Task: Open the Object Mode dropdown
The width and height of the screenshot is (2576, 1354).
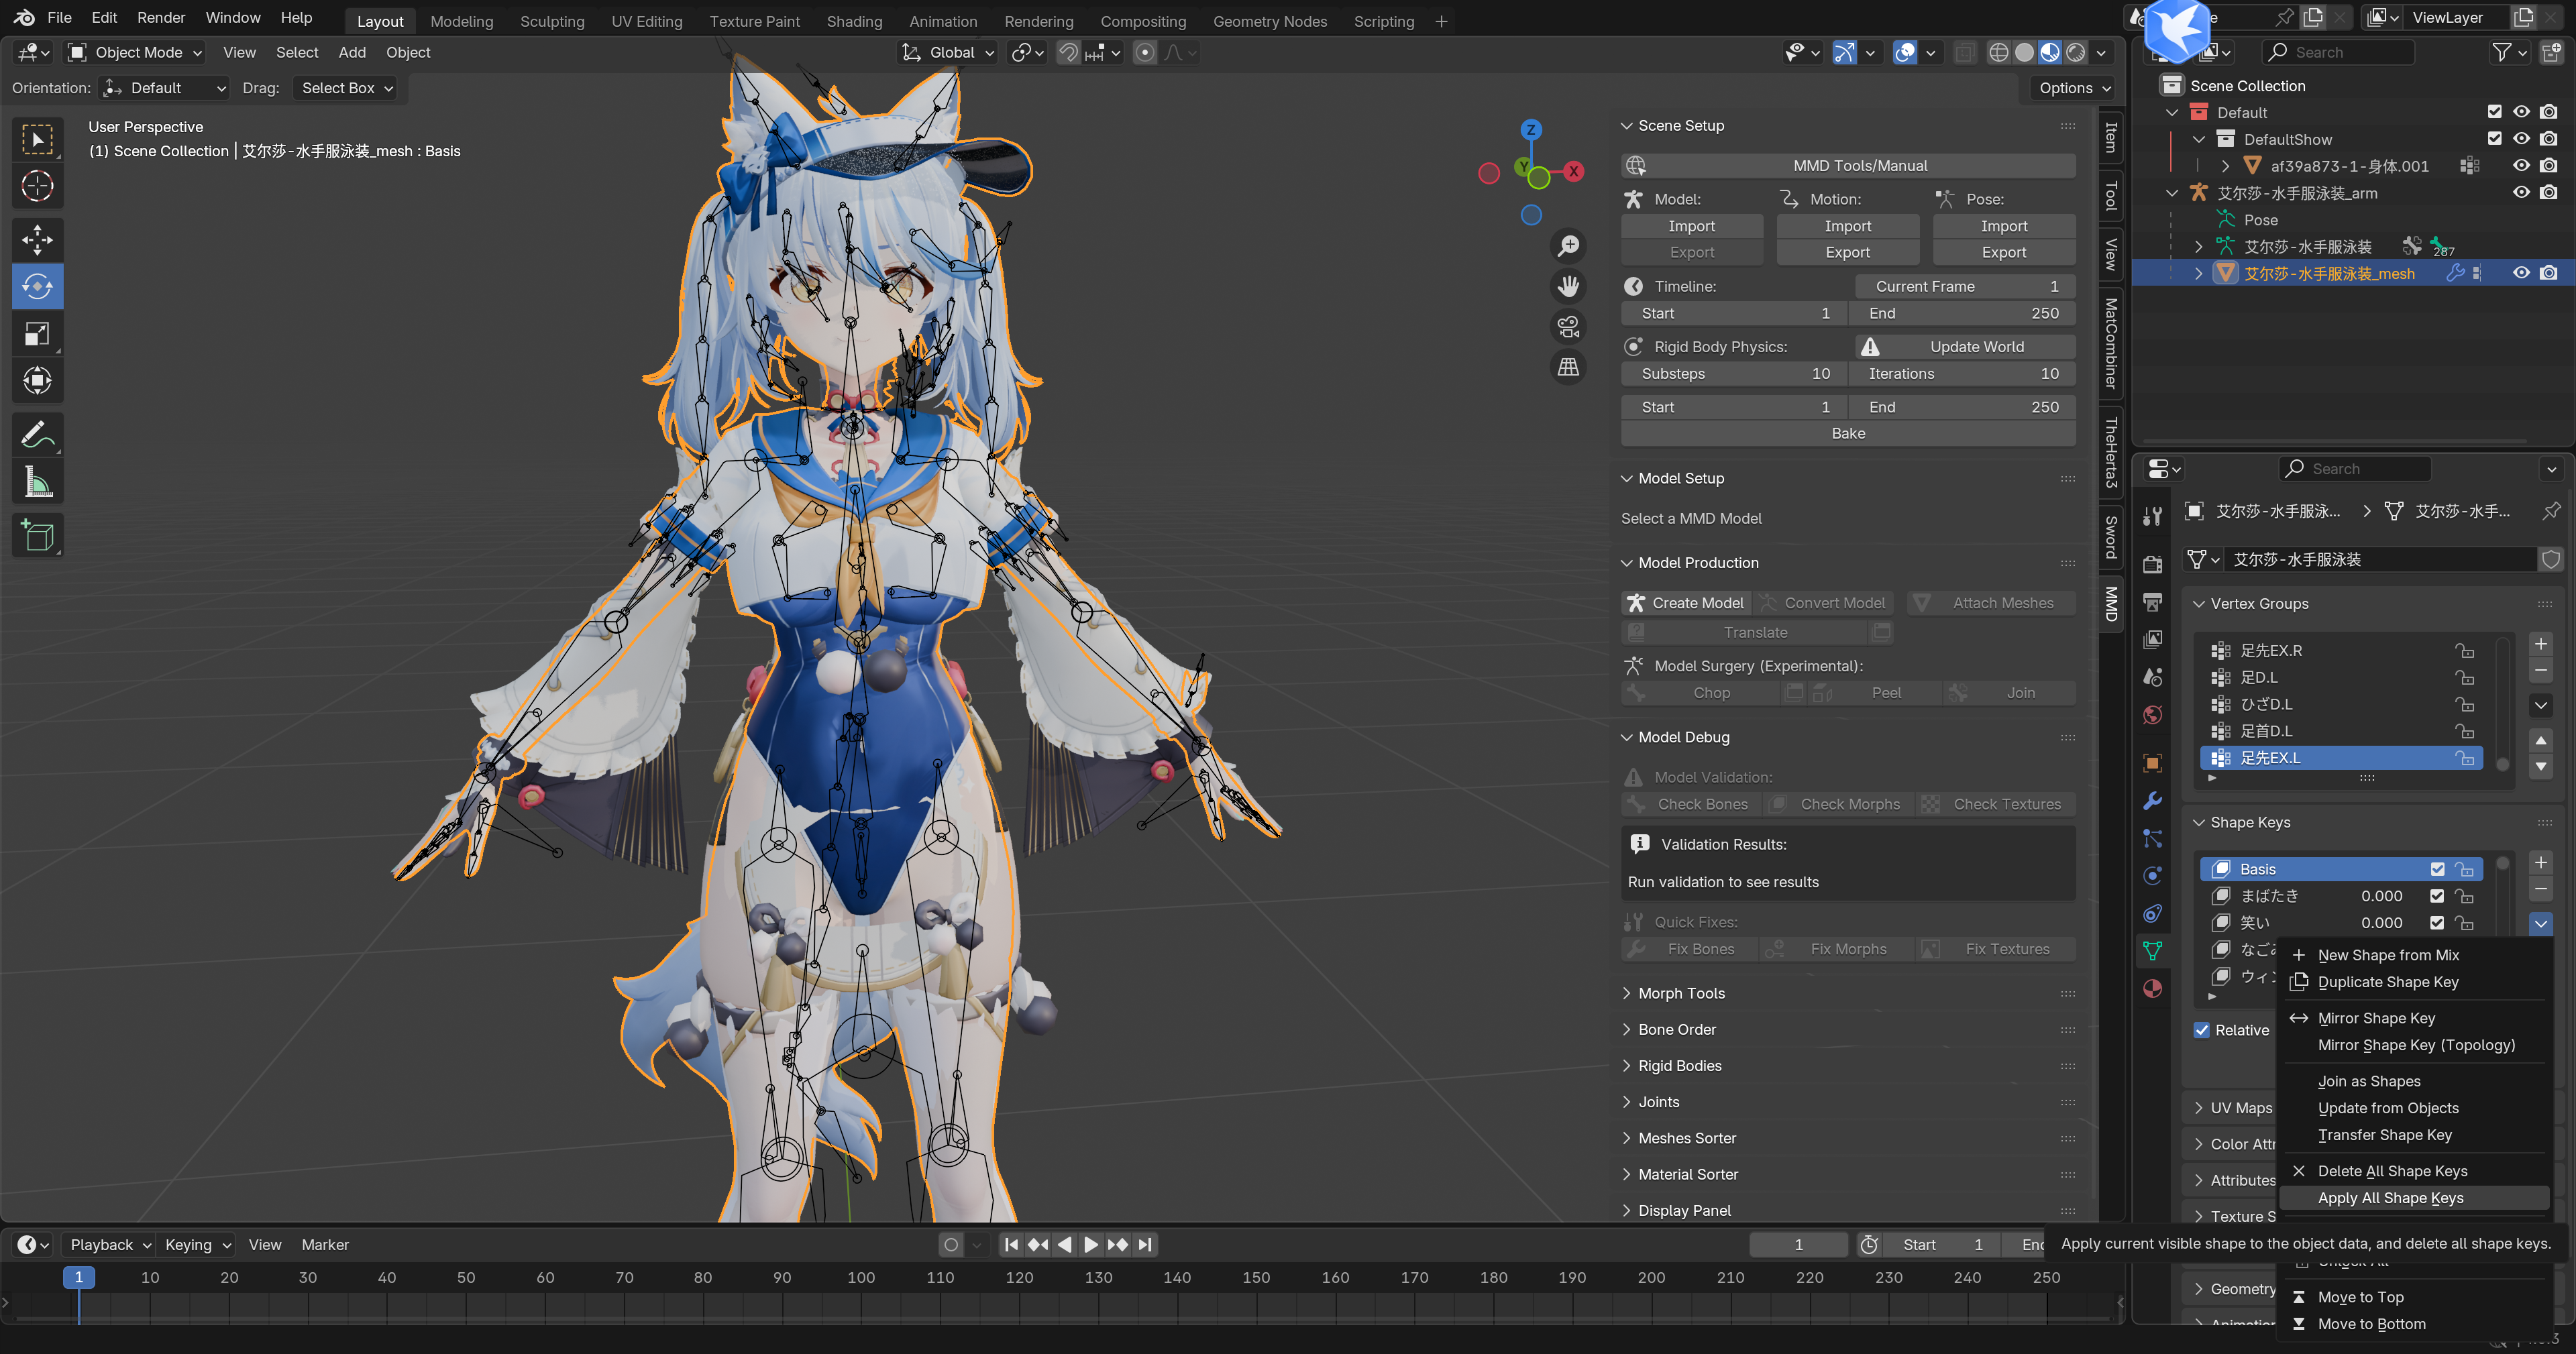Action: [x=134, y=52]
